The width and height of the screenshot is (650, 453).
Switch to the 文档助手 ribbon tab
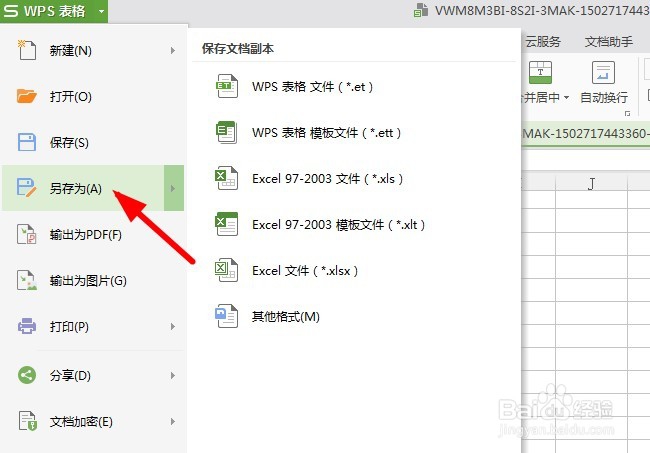click(609, 41)
